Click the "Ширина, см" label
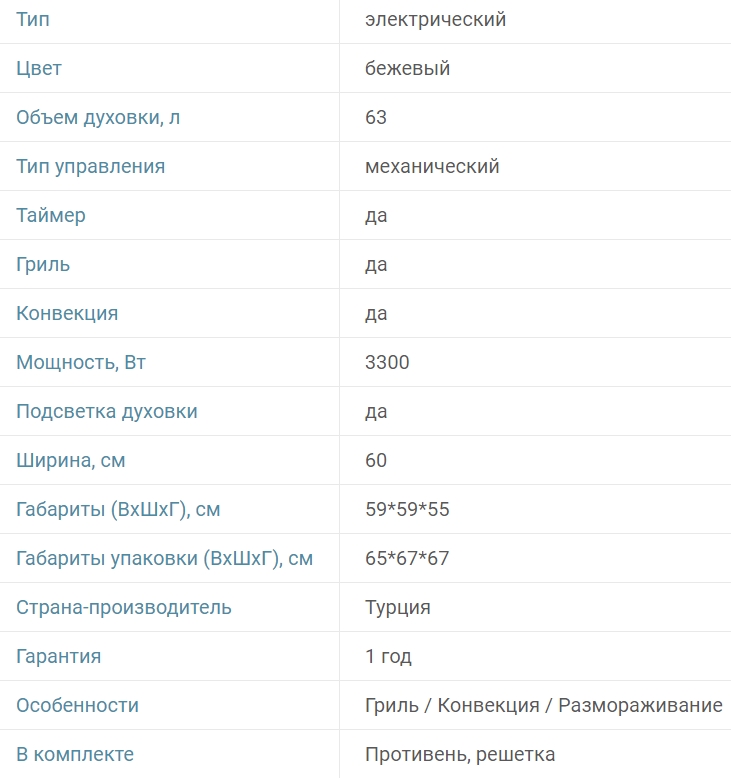731x778 pixels. [x=71, y=461]
